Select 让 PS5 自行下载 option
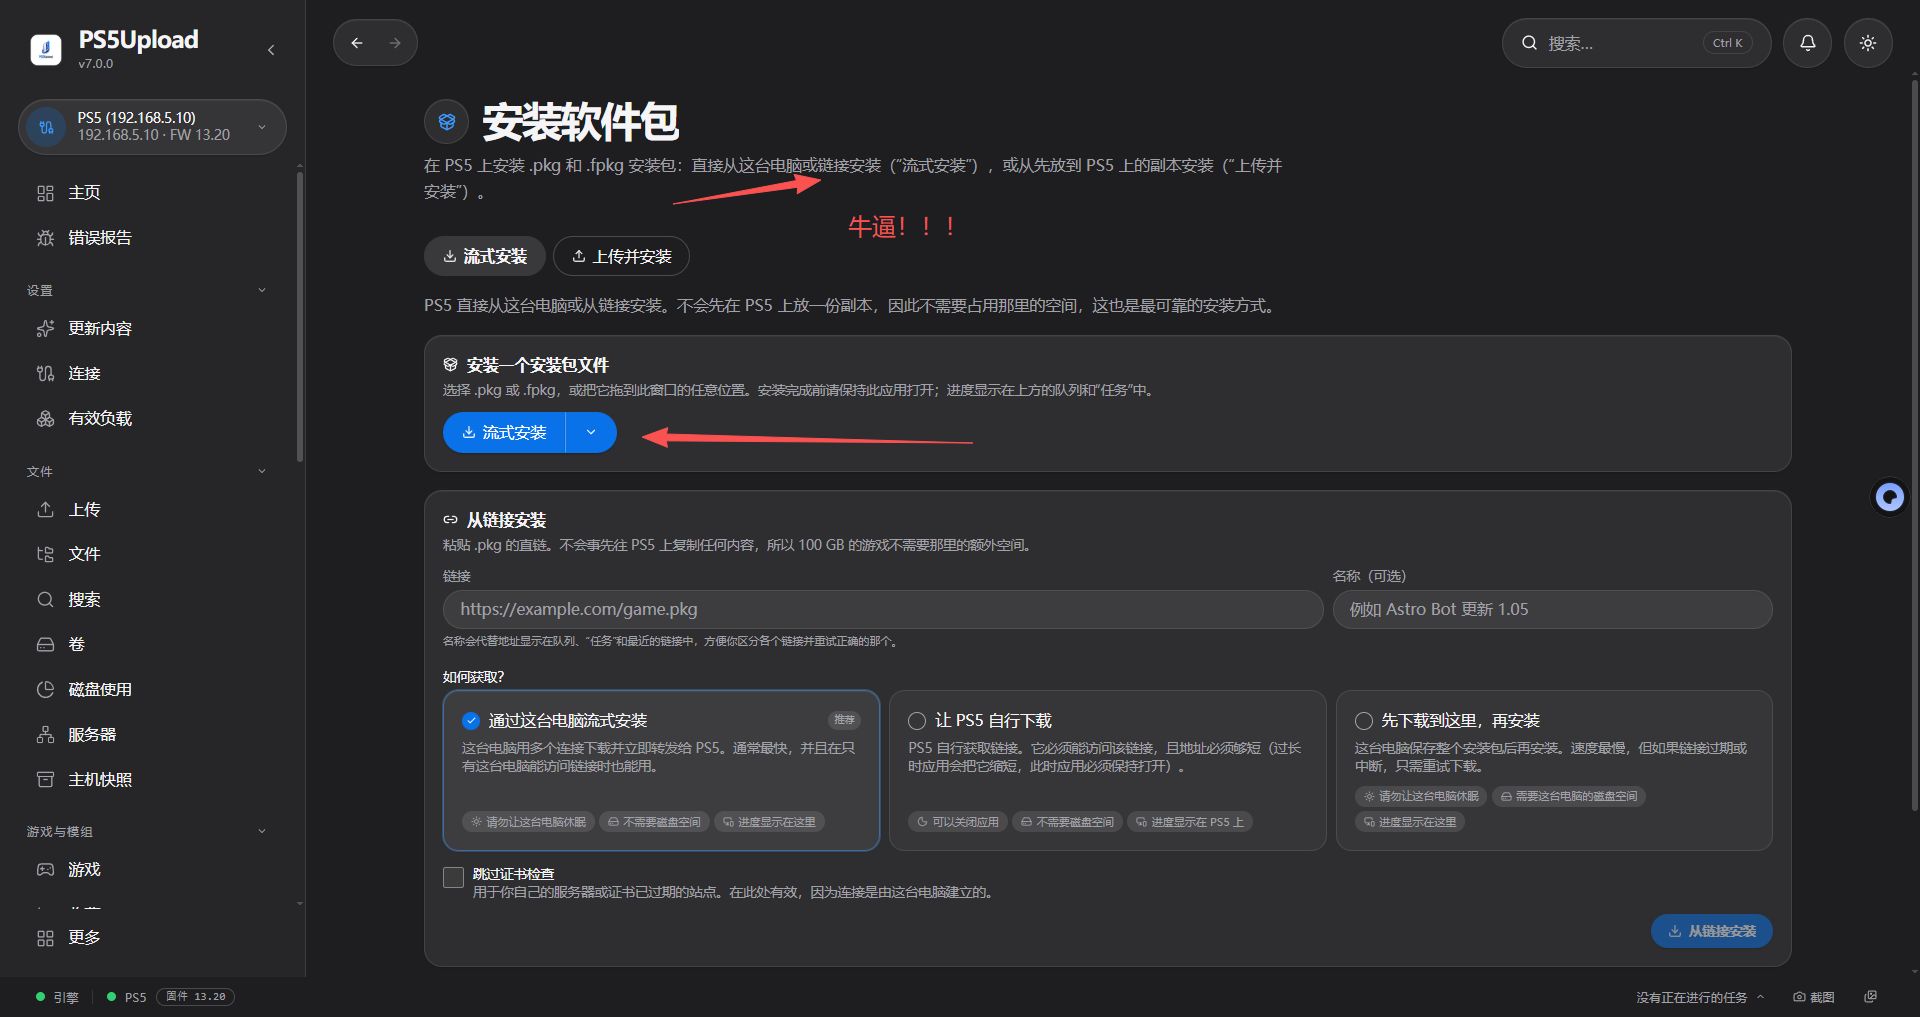The height and width of the screenshot is (1017, 1920). click(x=1107, y=770)
